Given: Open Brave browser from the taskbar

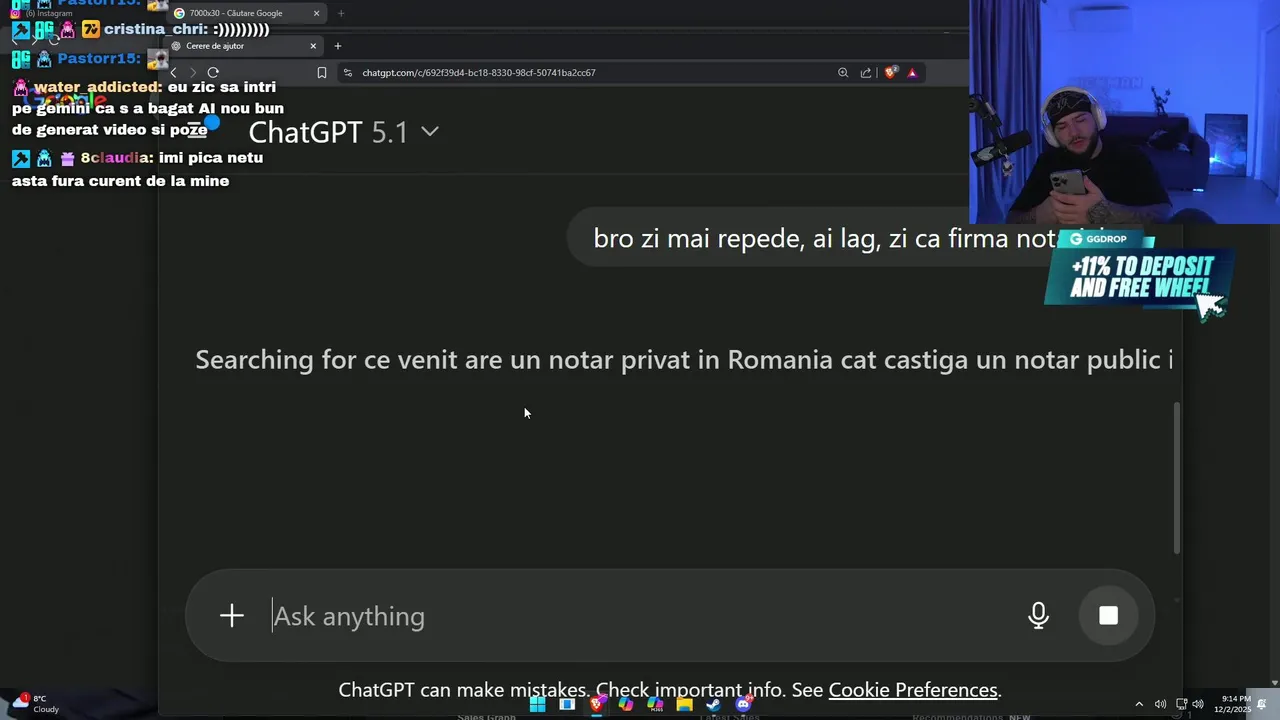Looking at the screenshot, I should coord(597,704).
